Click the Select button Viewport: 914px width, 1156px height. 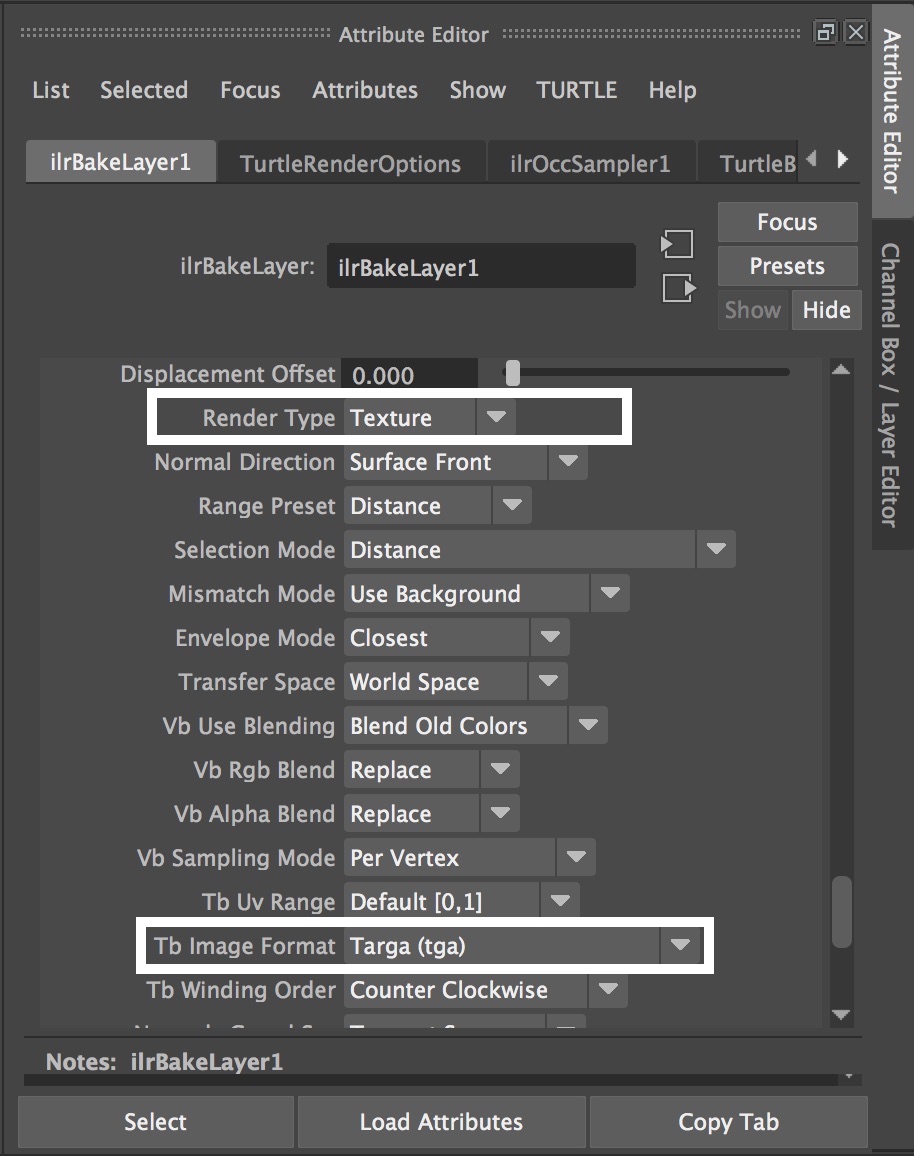(156, 1121)
